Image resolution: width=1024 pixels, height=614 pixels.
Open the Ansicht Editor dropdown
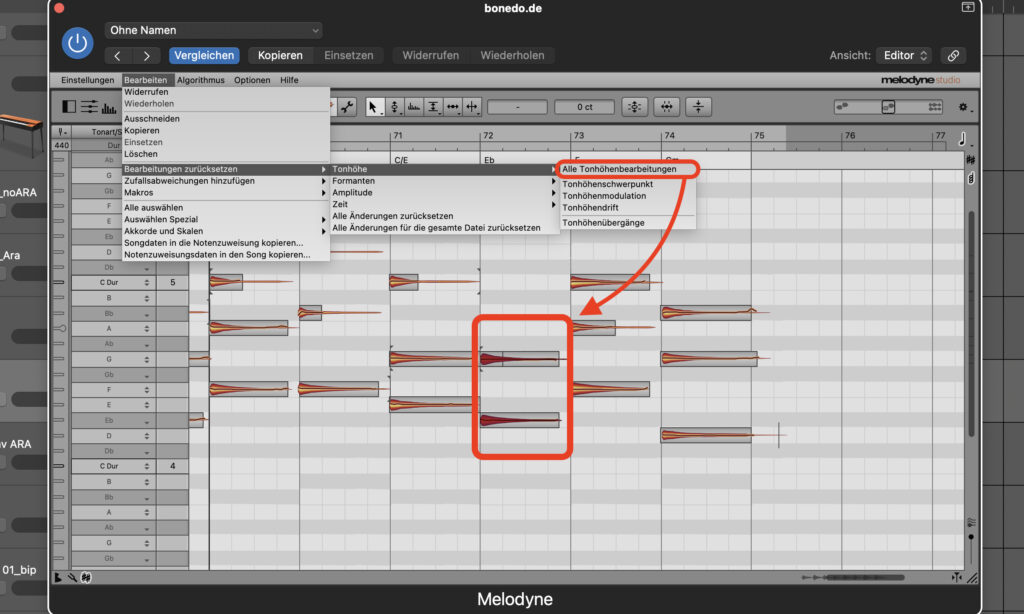[x=905, y=56]
